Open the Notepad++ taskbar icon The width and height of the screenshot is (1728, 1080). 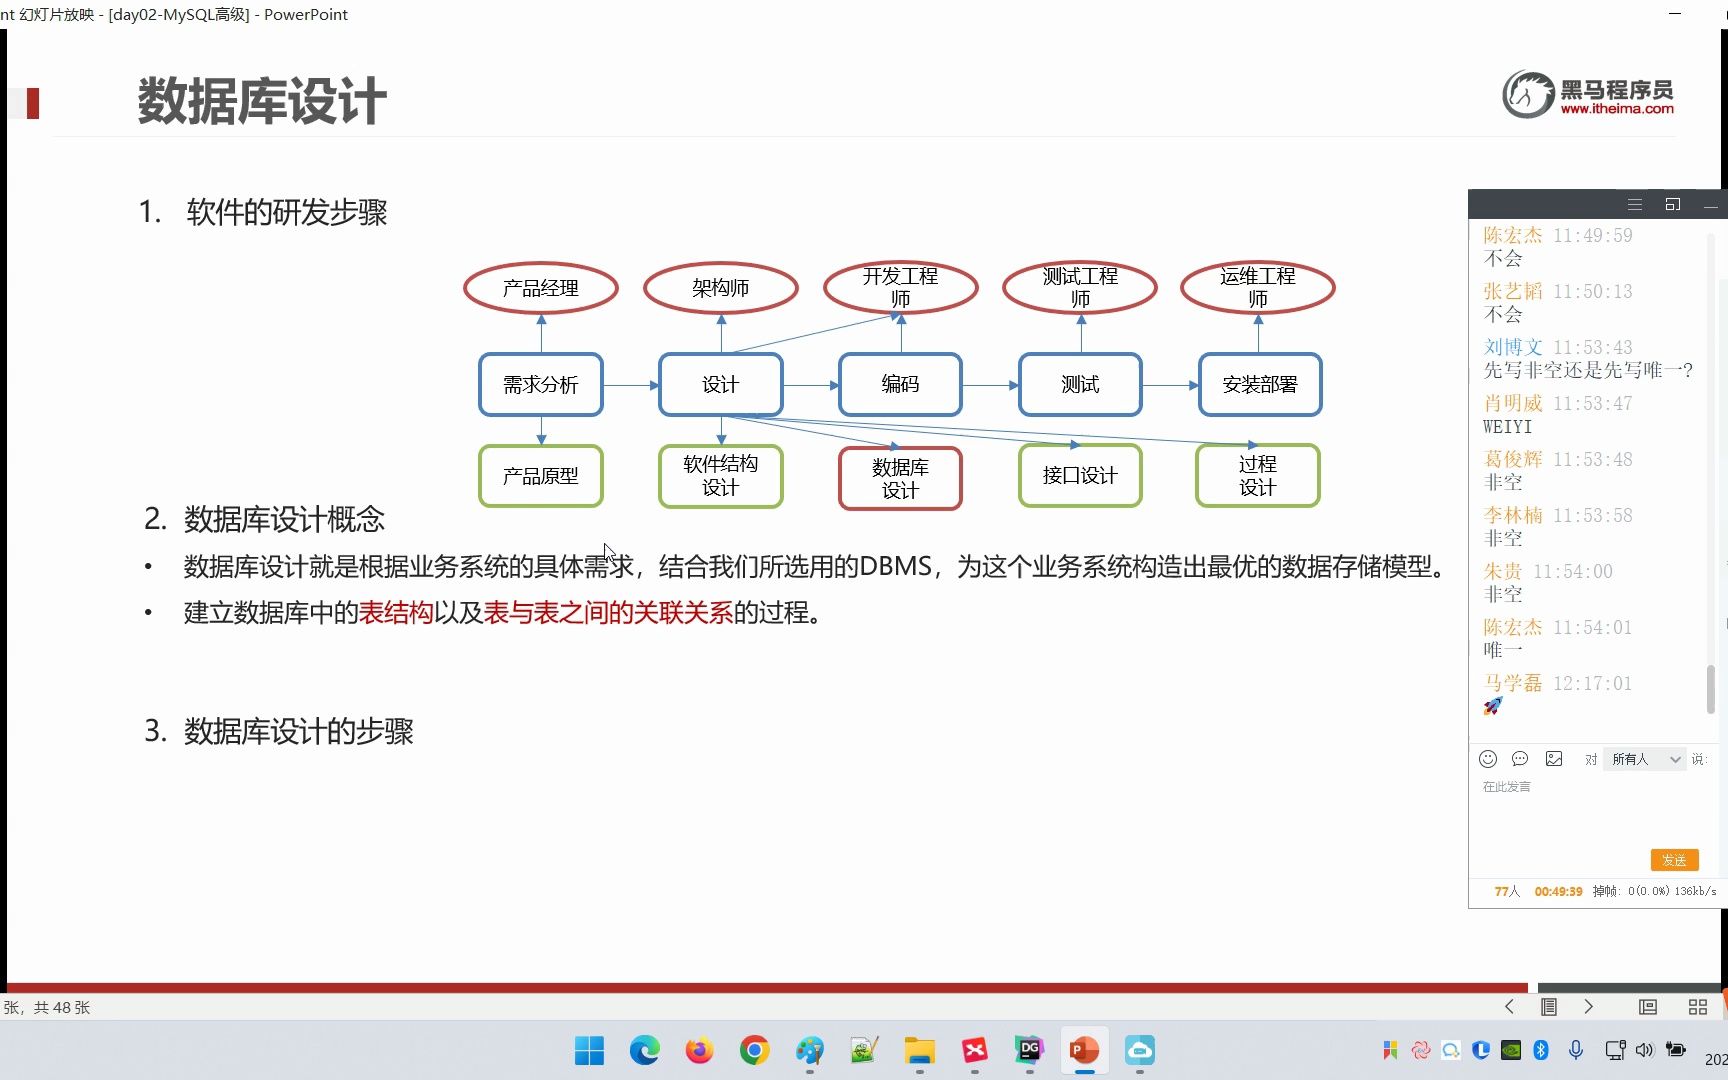point(864,1050)
